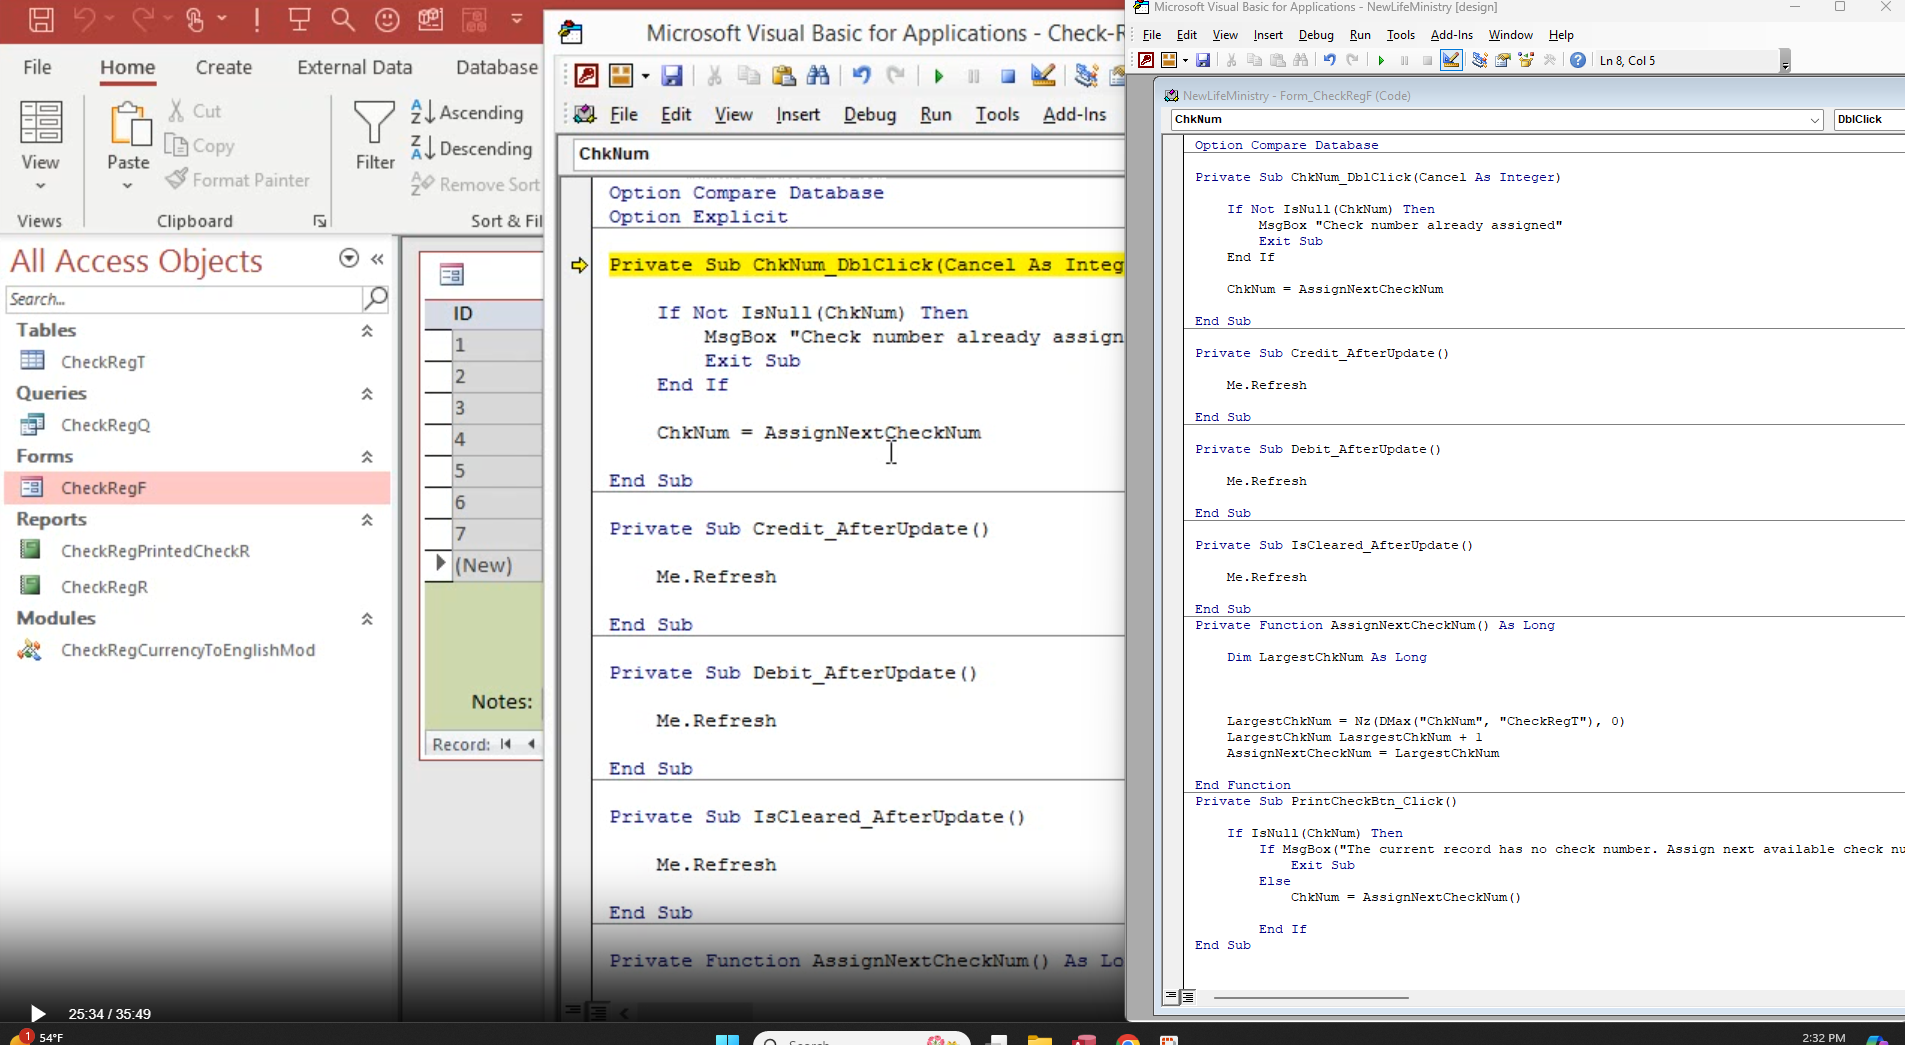Save the NewLifeMinistry project with the floppy icon

[x=1203, y=60]
